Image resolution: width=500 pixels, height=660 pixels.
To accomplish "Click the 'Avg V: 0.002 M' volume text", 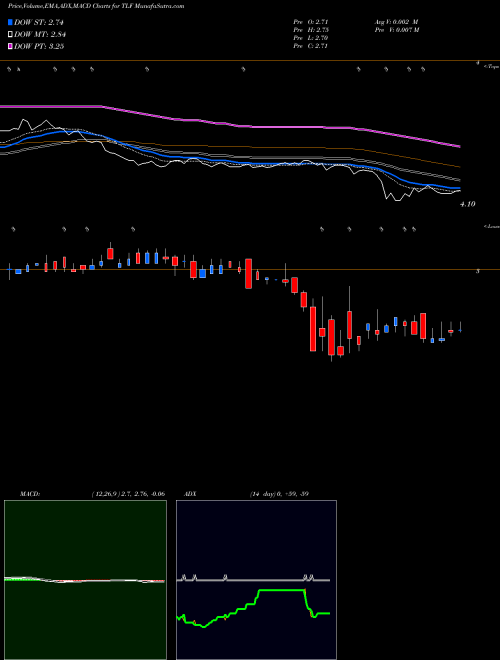I will [396, 22].
